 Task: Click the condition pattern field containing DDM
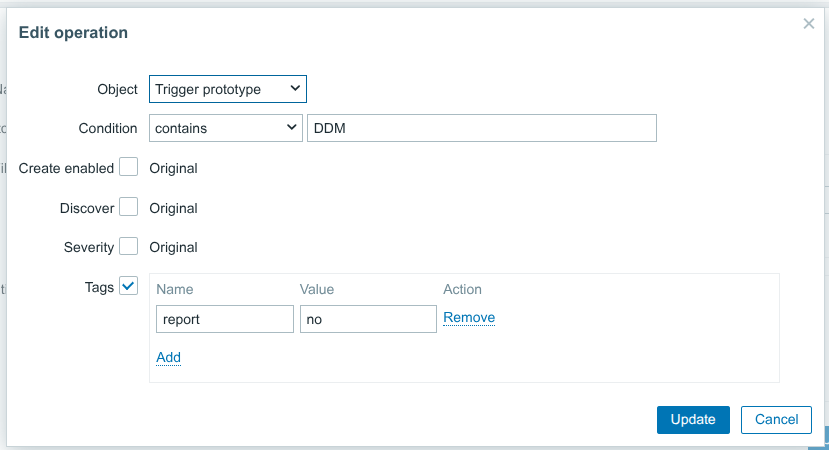(481, 128)
